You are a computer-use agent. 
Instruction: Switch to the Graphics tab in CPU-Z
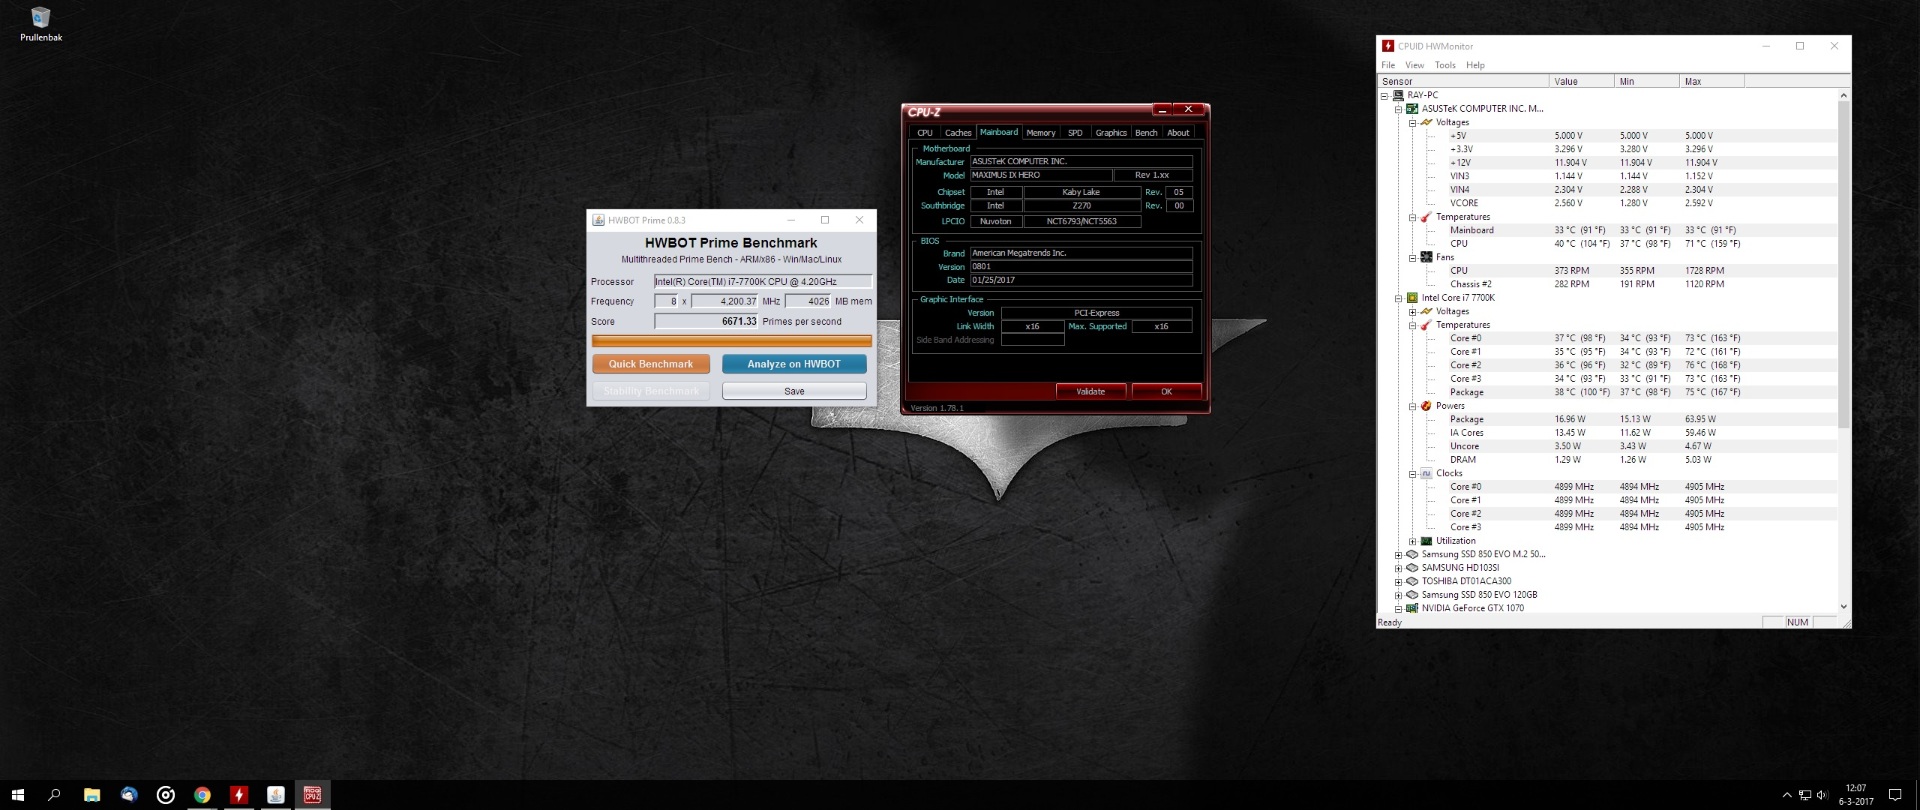pyautogui.click(x=1111, y=133)
